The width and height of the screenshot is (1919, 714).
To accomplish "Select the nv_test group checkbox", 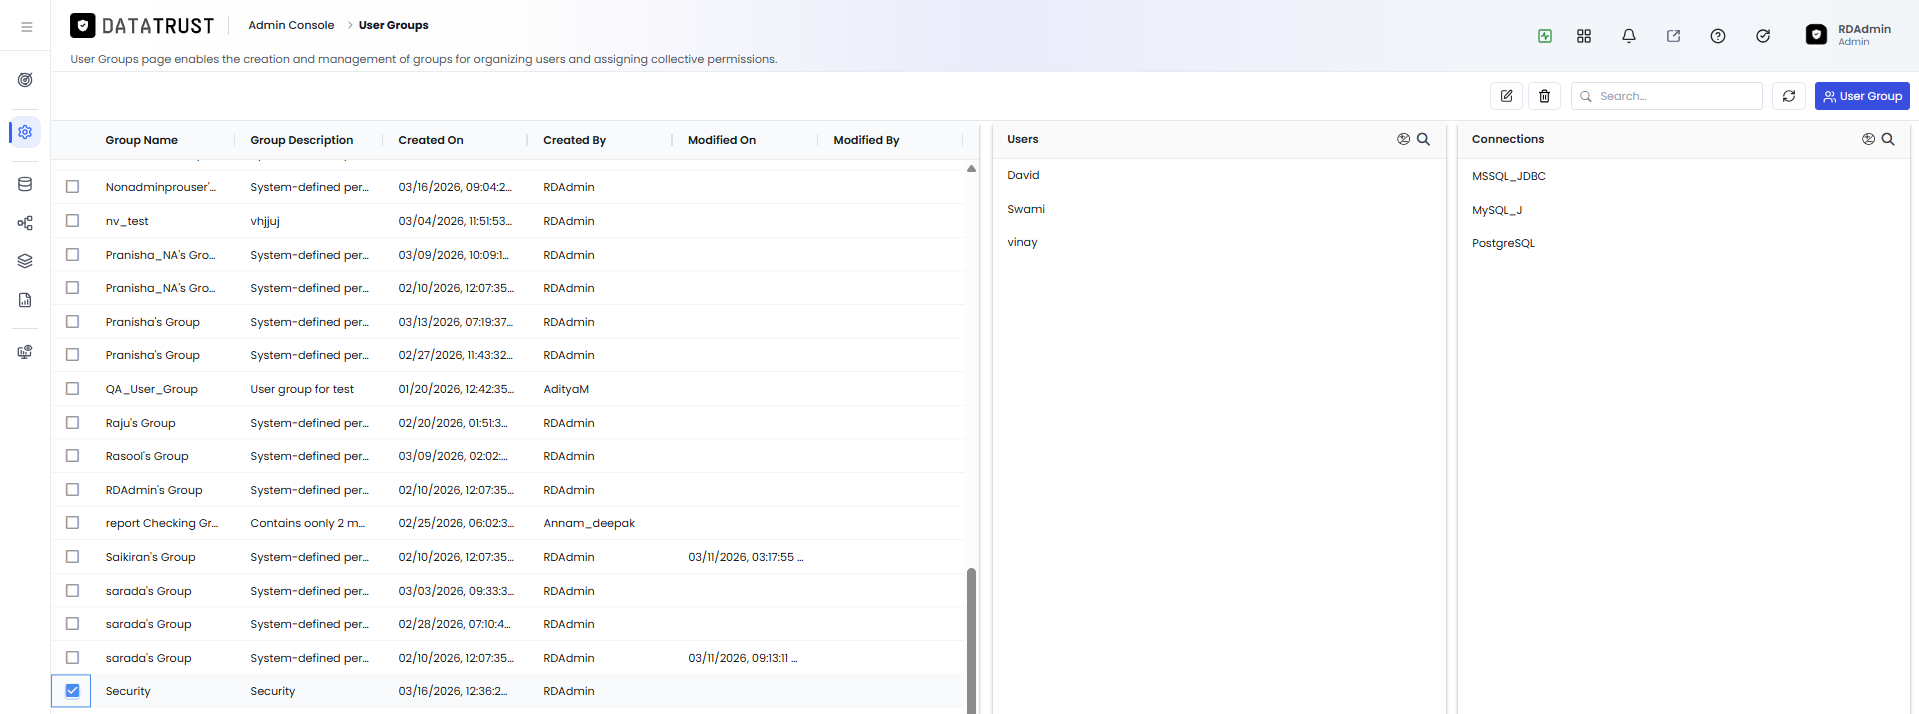I will pos(72,220).
